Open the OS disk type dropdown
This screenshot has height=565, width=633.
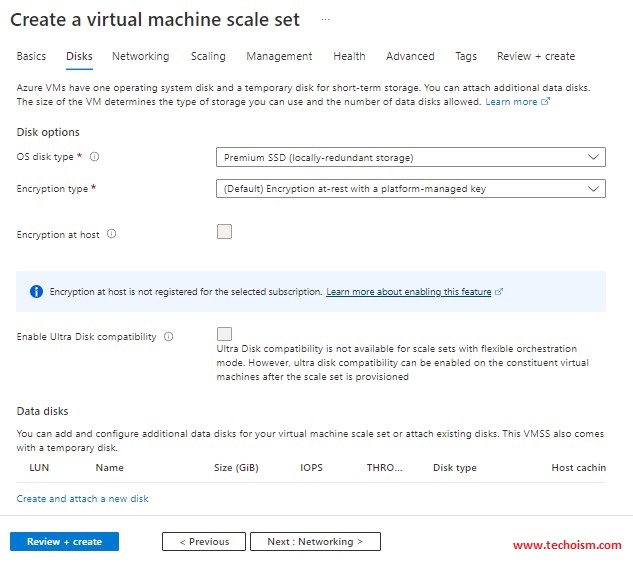(411, 157)
